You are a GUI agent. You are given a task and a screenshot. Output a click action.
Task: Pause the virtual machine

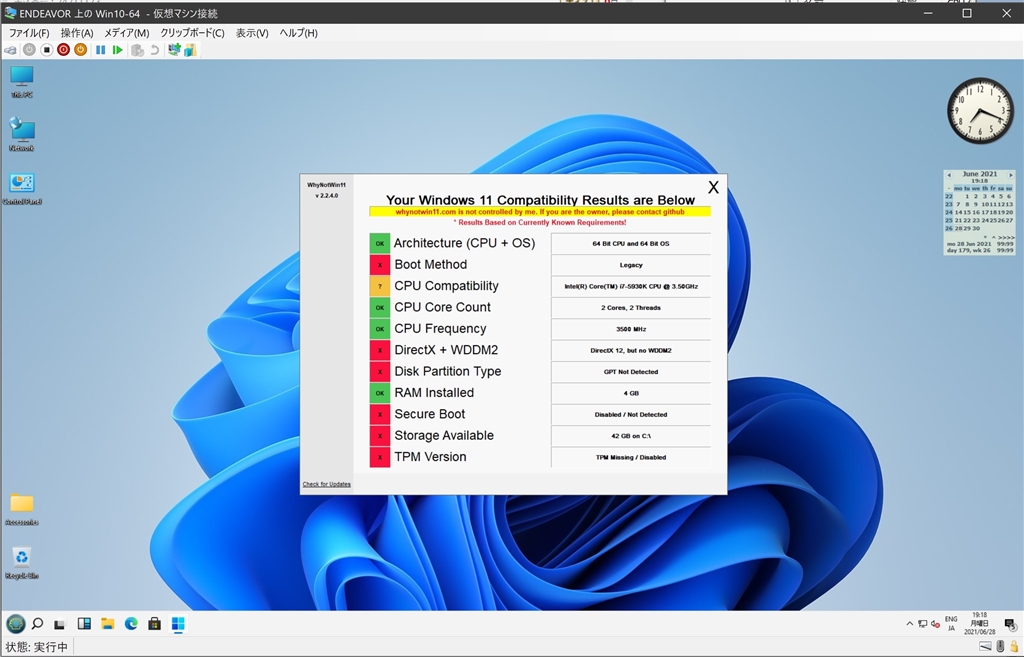pos(101,50)
